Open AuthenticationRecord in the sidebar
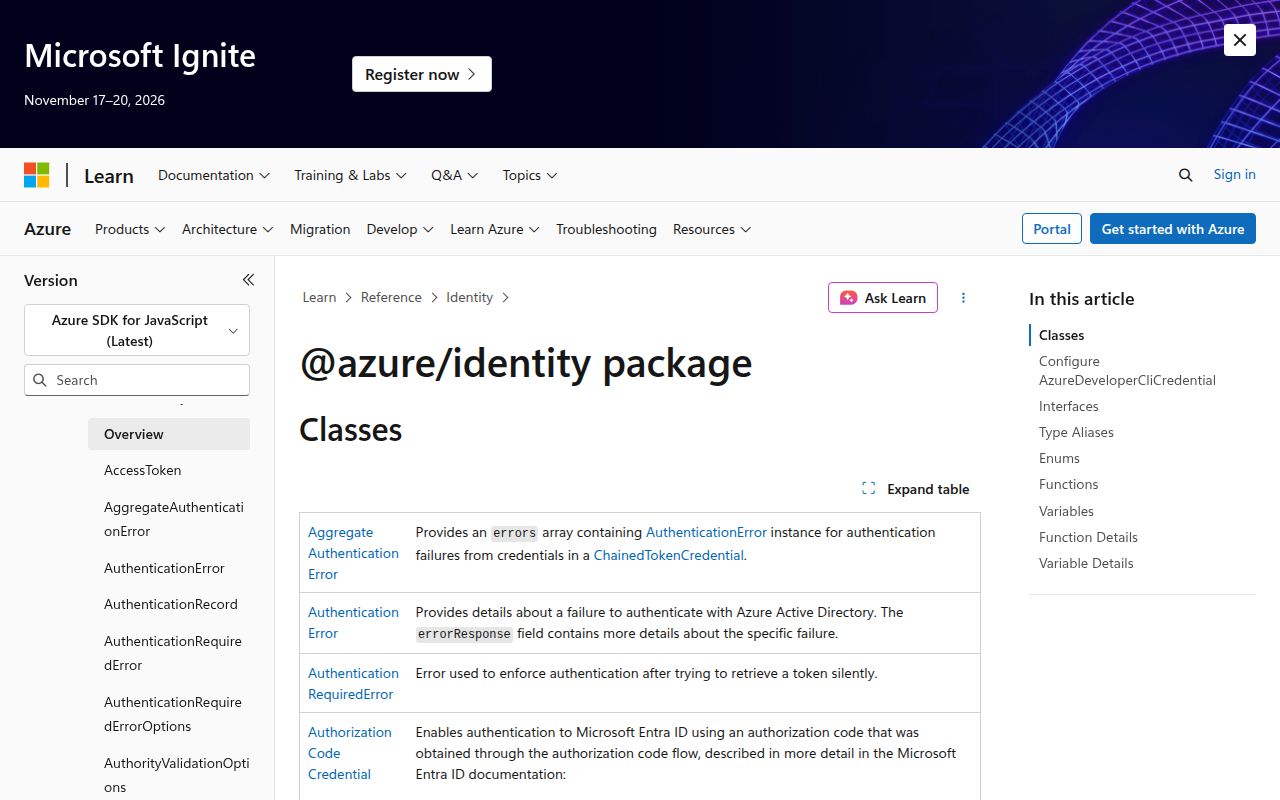 pos(171,604)
